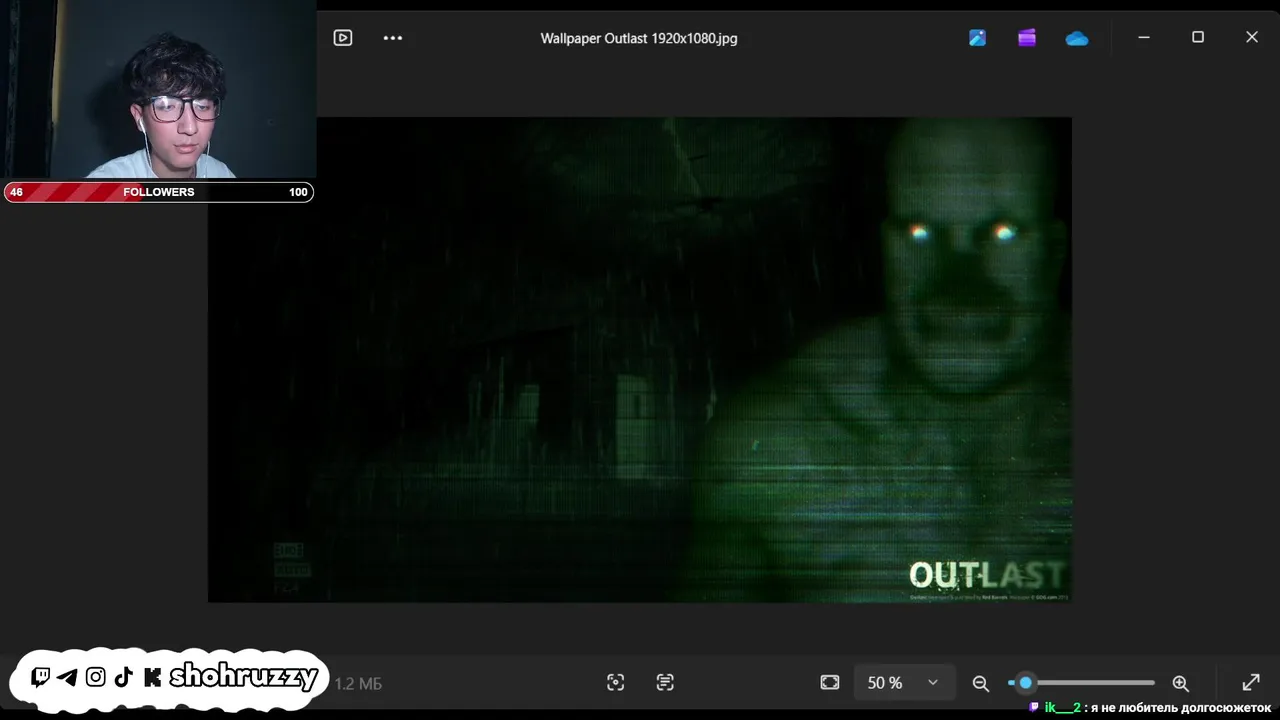
Task: Enter full screen with the diagonal arrows icon
Action: click(1251, 682)
